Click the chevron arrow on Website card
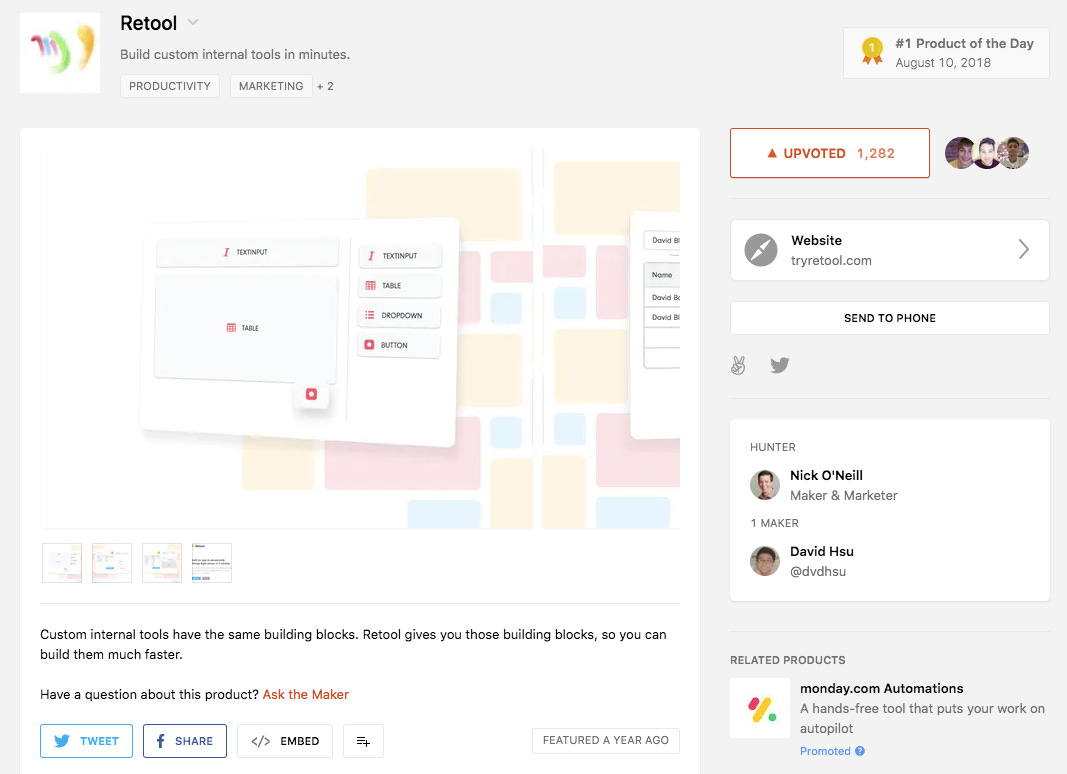Screen dimensions: 1067x774 click(1023, 250)
